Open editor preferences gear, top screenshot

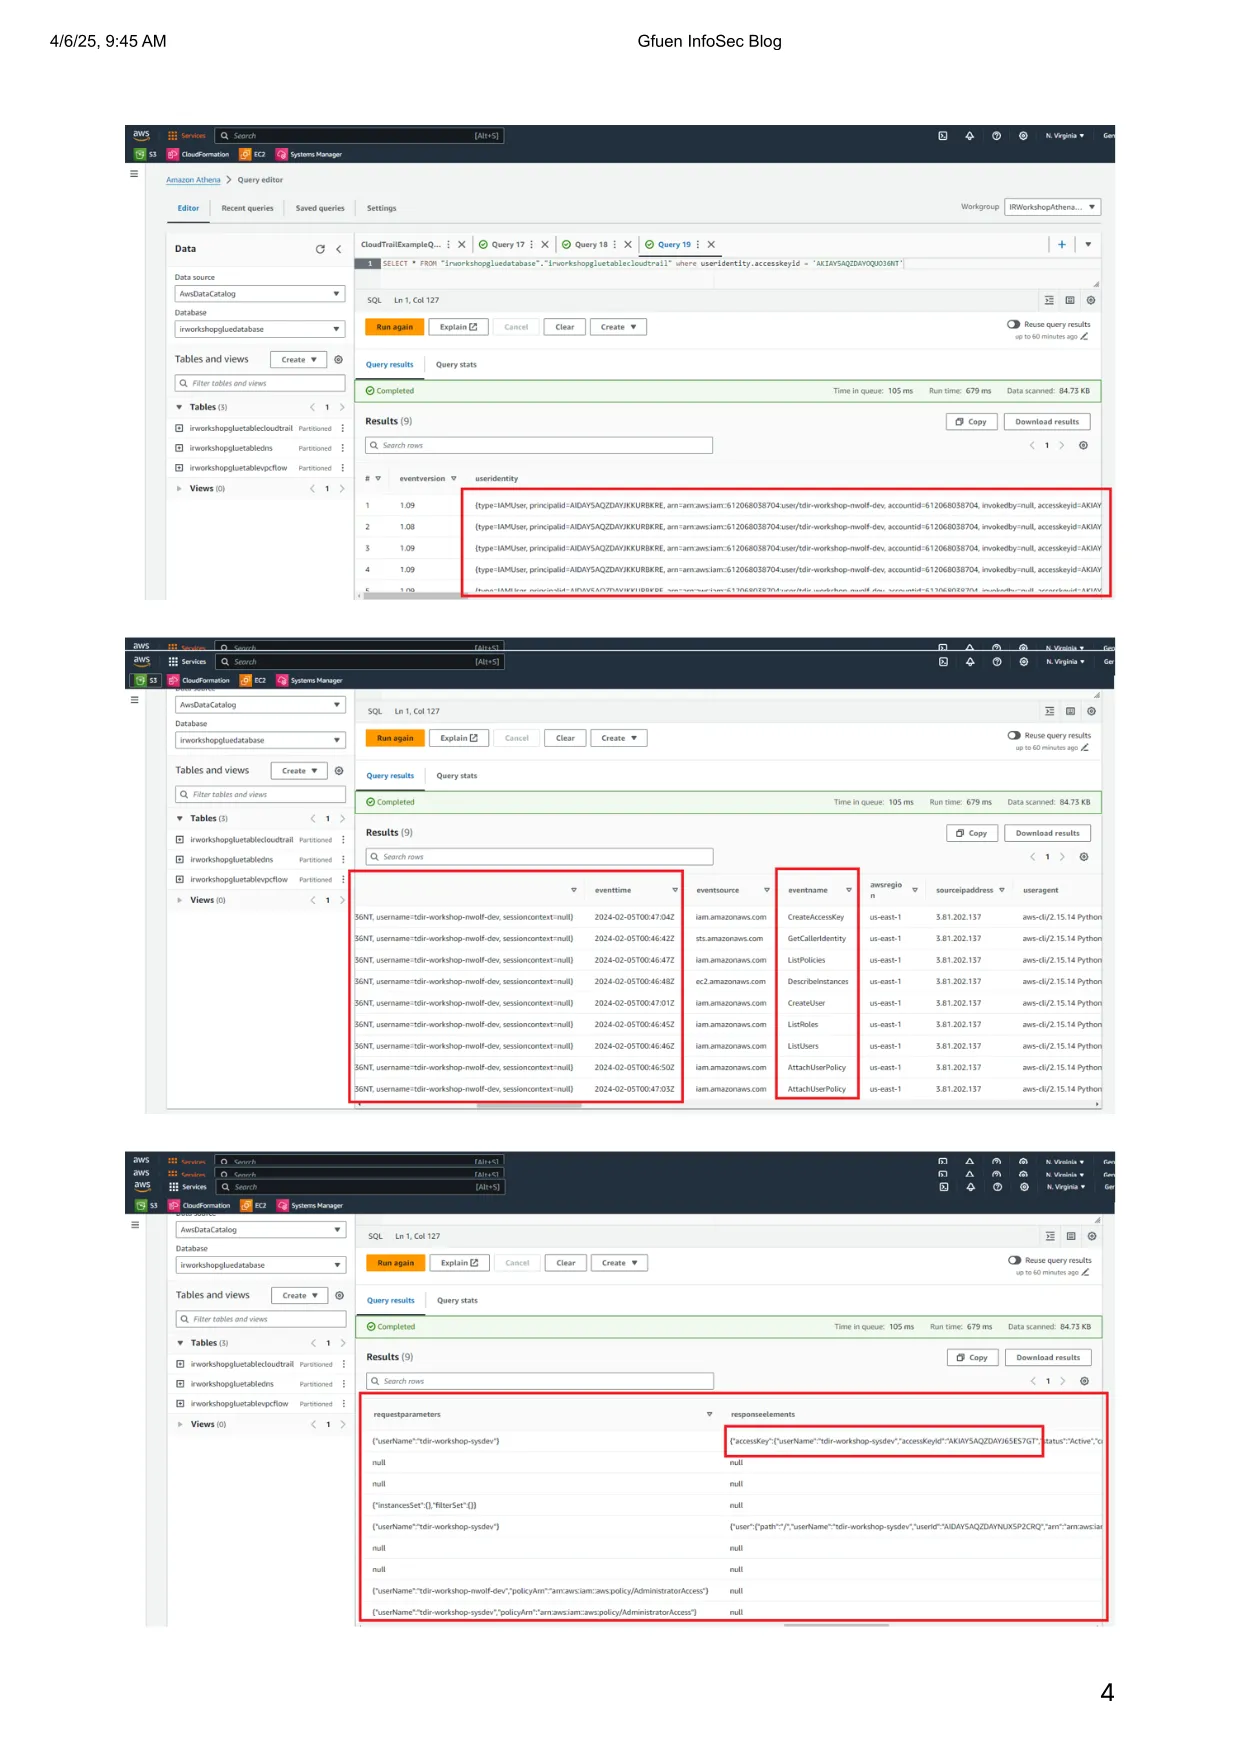coord(1091,300)
